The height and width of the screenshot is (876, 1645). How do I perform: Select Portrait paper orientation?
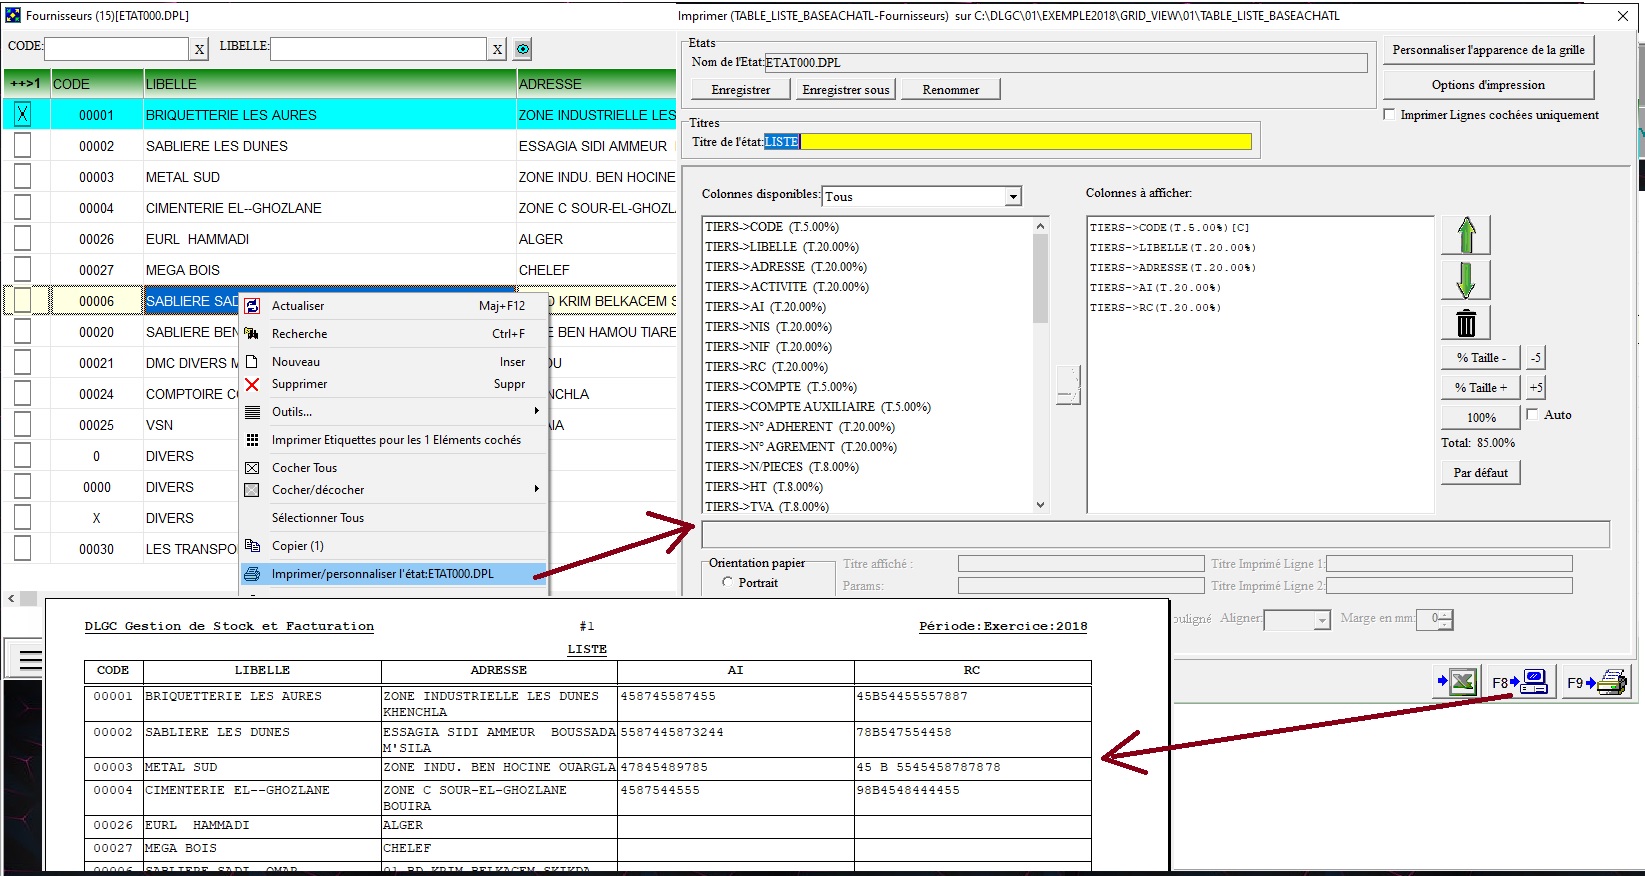pyautogui.click(x=728, y=583)
